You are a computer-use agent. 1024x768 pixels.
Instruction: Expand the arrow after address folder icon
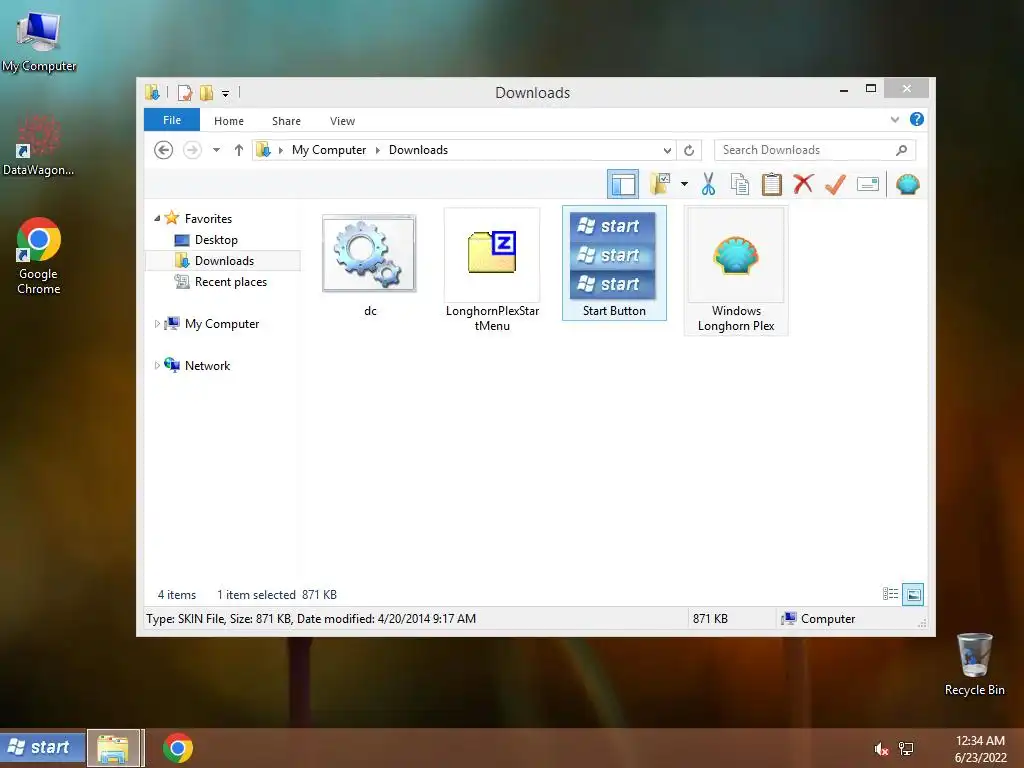pyautogui.click(x=281, y=150)
